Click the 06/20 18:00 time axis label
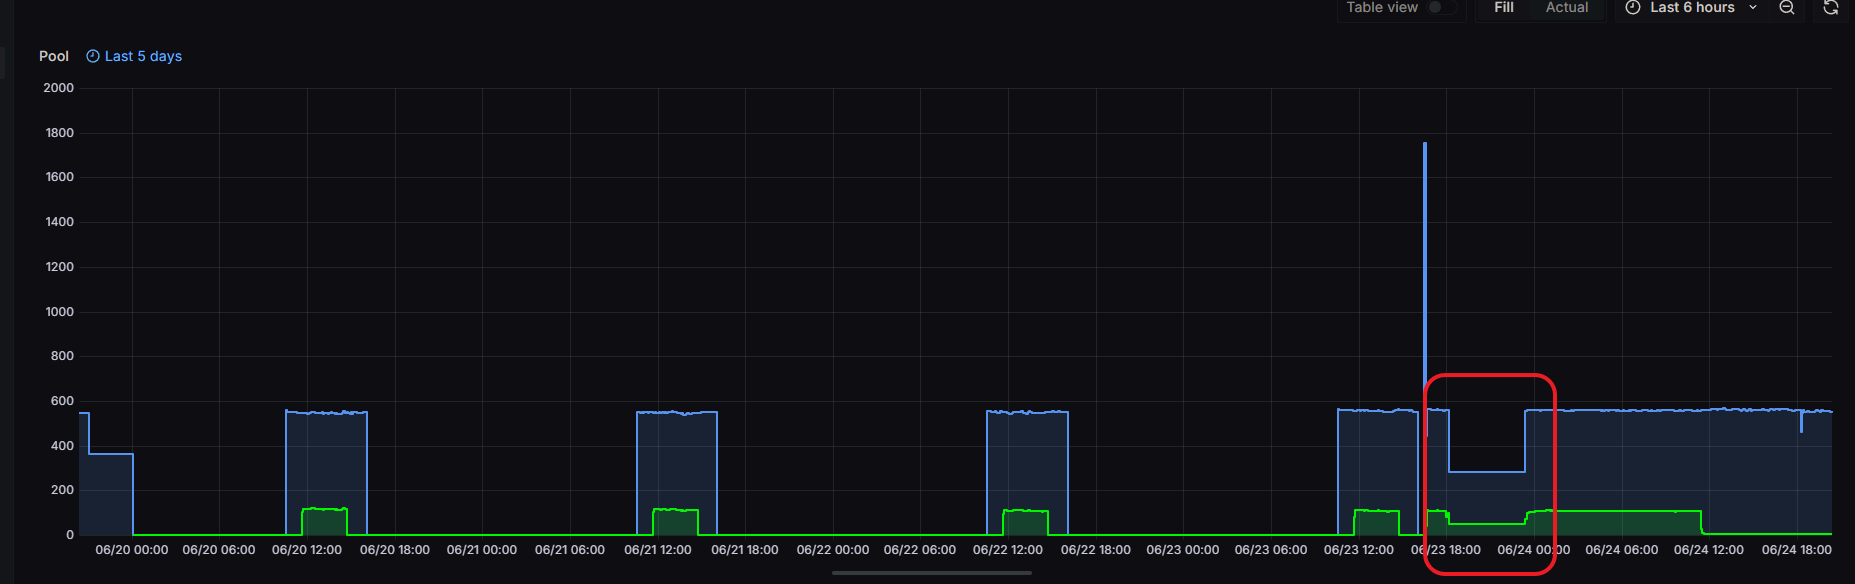Screen dimensions: 1855x584 (395, 550)
